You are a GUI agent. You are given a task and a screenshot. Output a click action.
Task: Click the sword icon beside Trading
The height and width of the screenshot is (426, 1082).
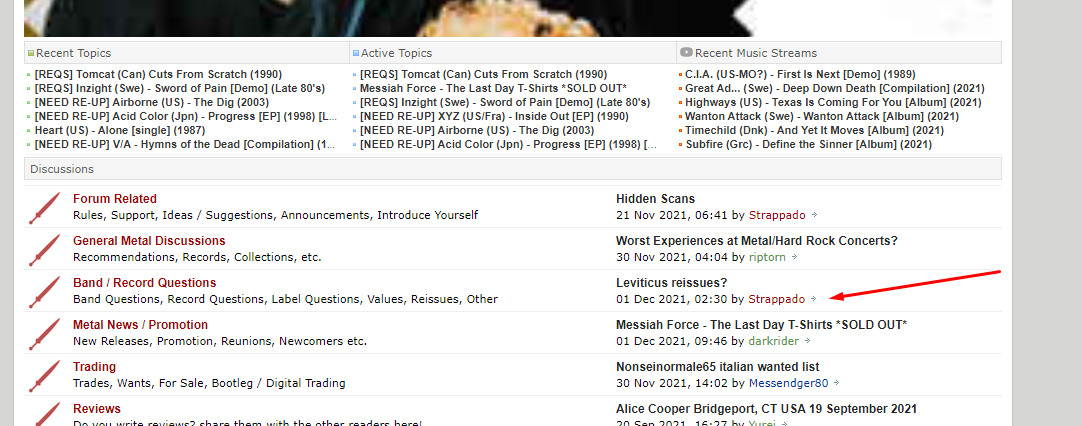[x=45, y=376]
